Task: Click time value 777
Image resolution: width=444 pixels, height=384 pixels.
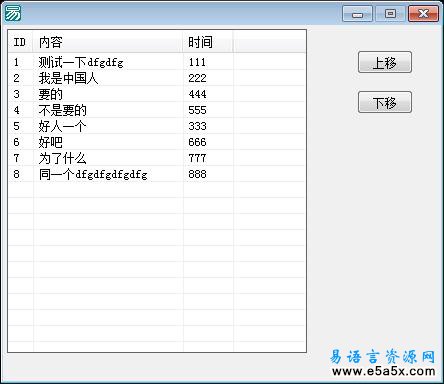Action: click(x=197, y=158)
